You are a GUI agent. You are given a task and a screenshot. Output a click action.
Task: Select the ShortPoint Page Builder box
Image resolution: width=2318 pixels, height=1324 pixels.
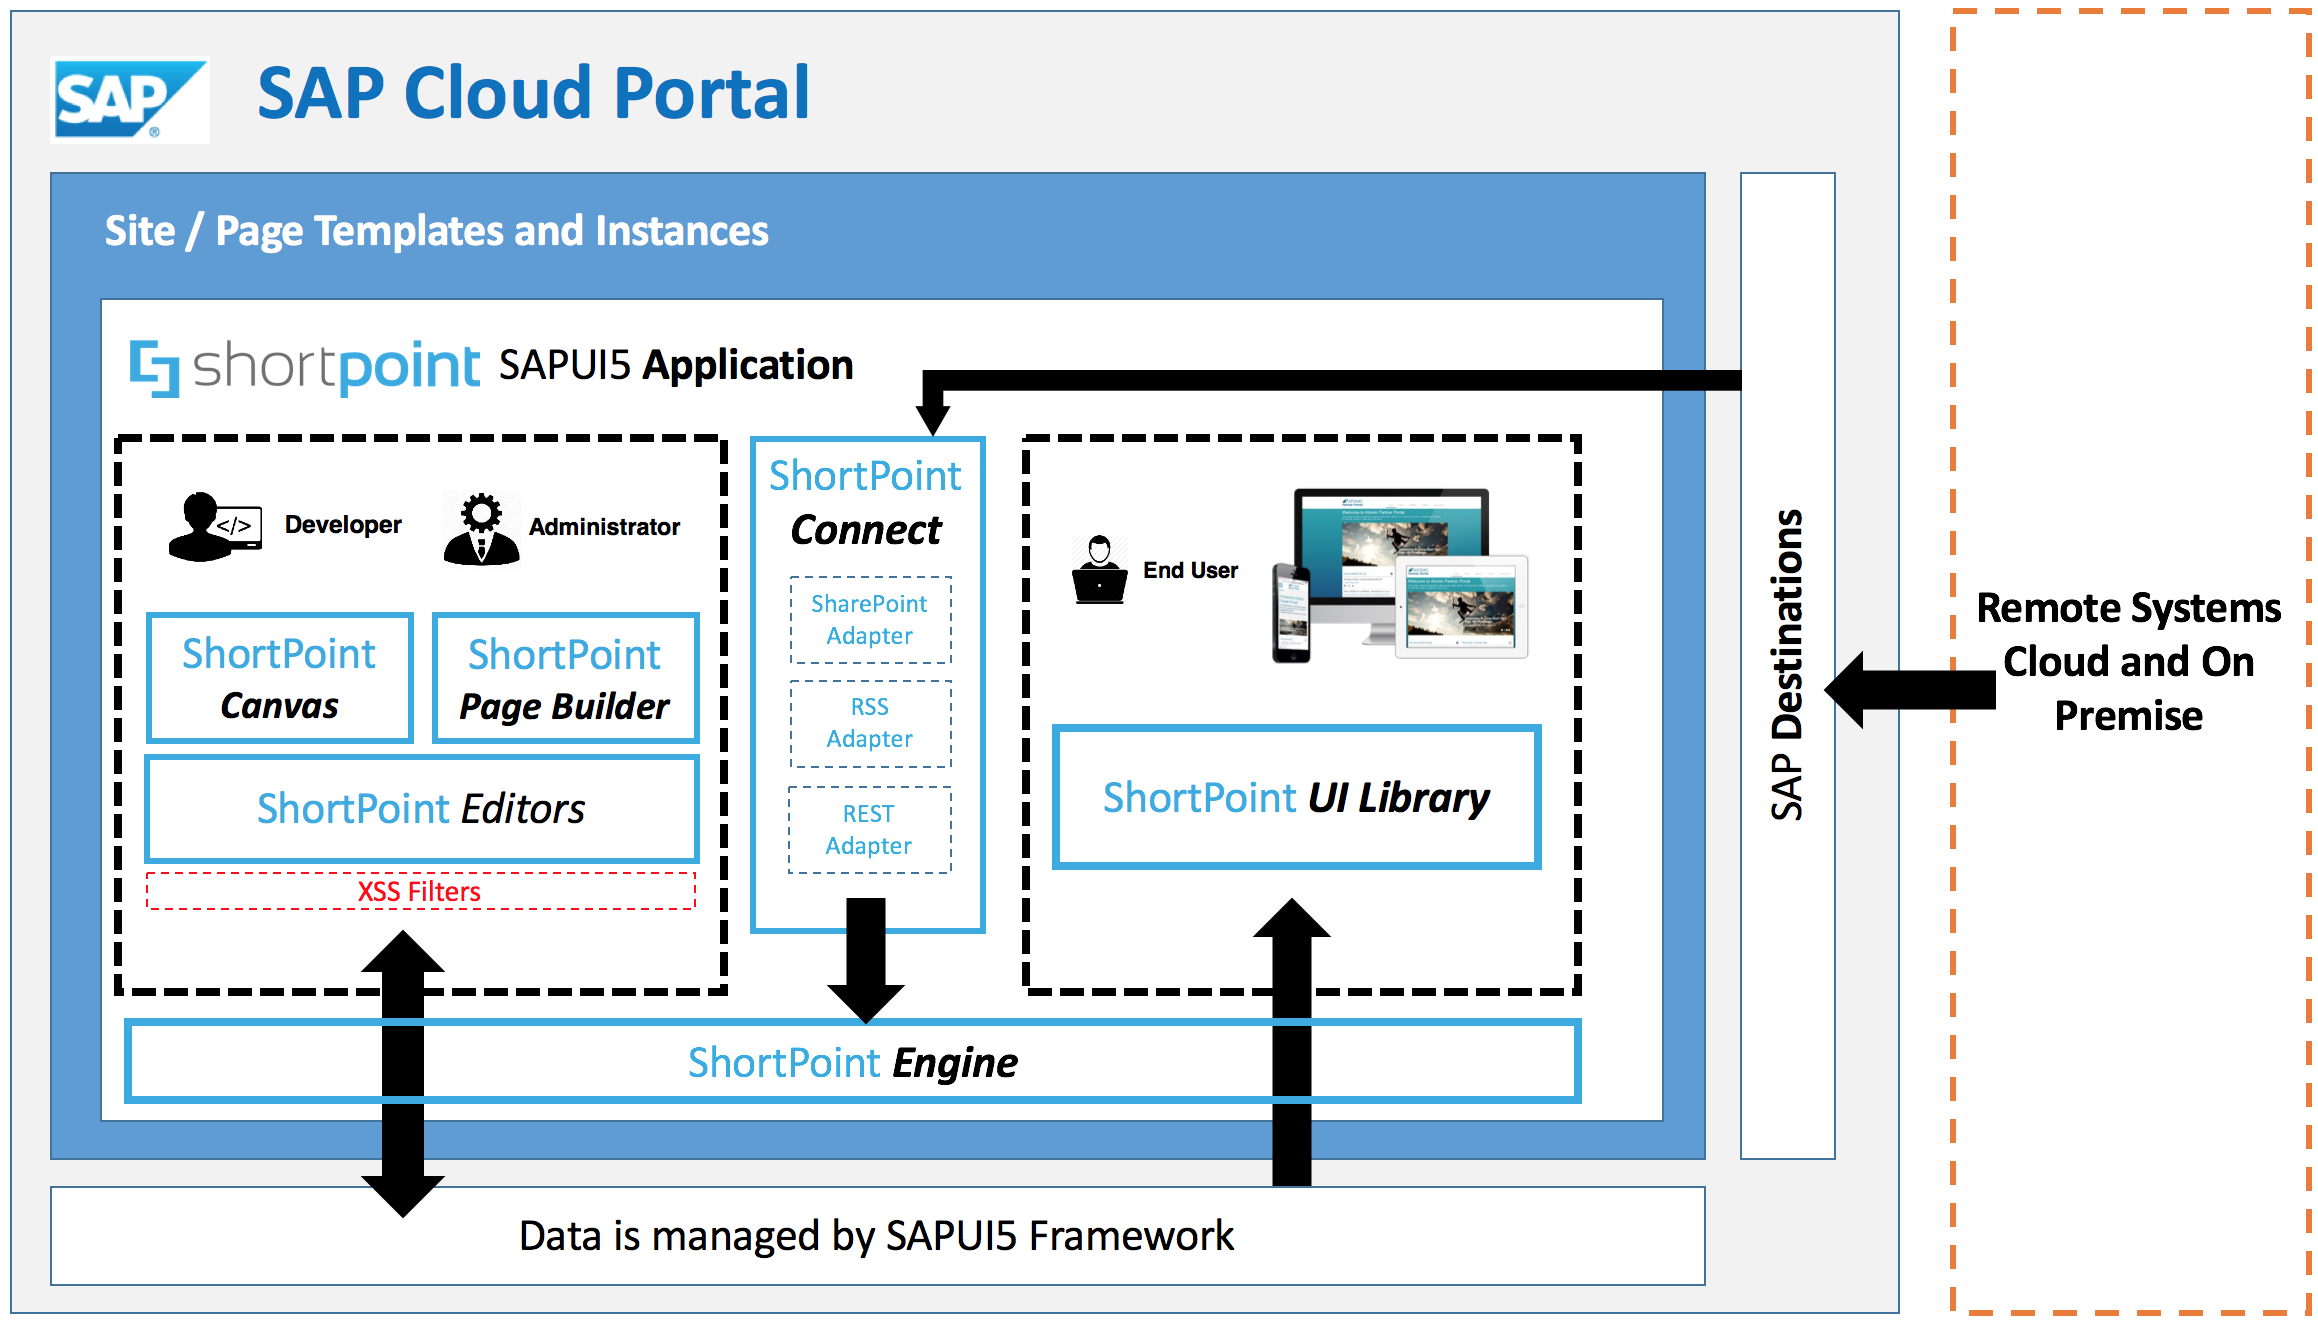[x=565, y=678]
